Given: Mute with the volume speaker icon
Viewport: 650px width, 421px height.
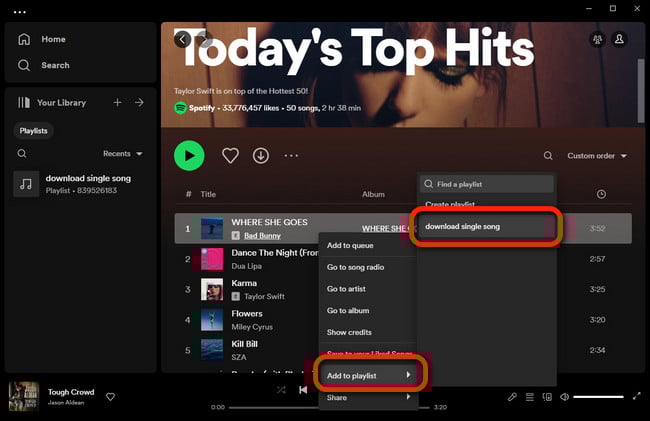Looking at the screenshot, I should [564, 397].
